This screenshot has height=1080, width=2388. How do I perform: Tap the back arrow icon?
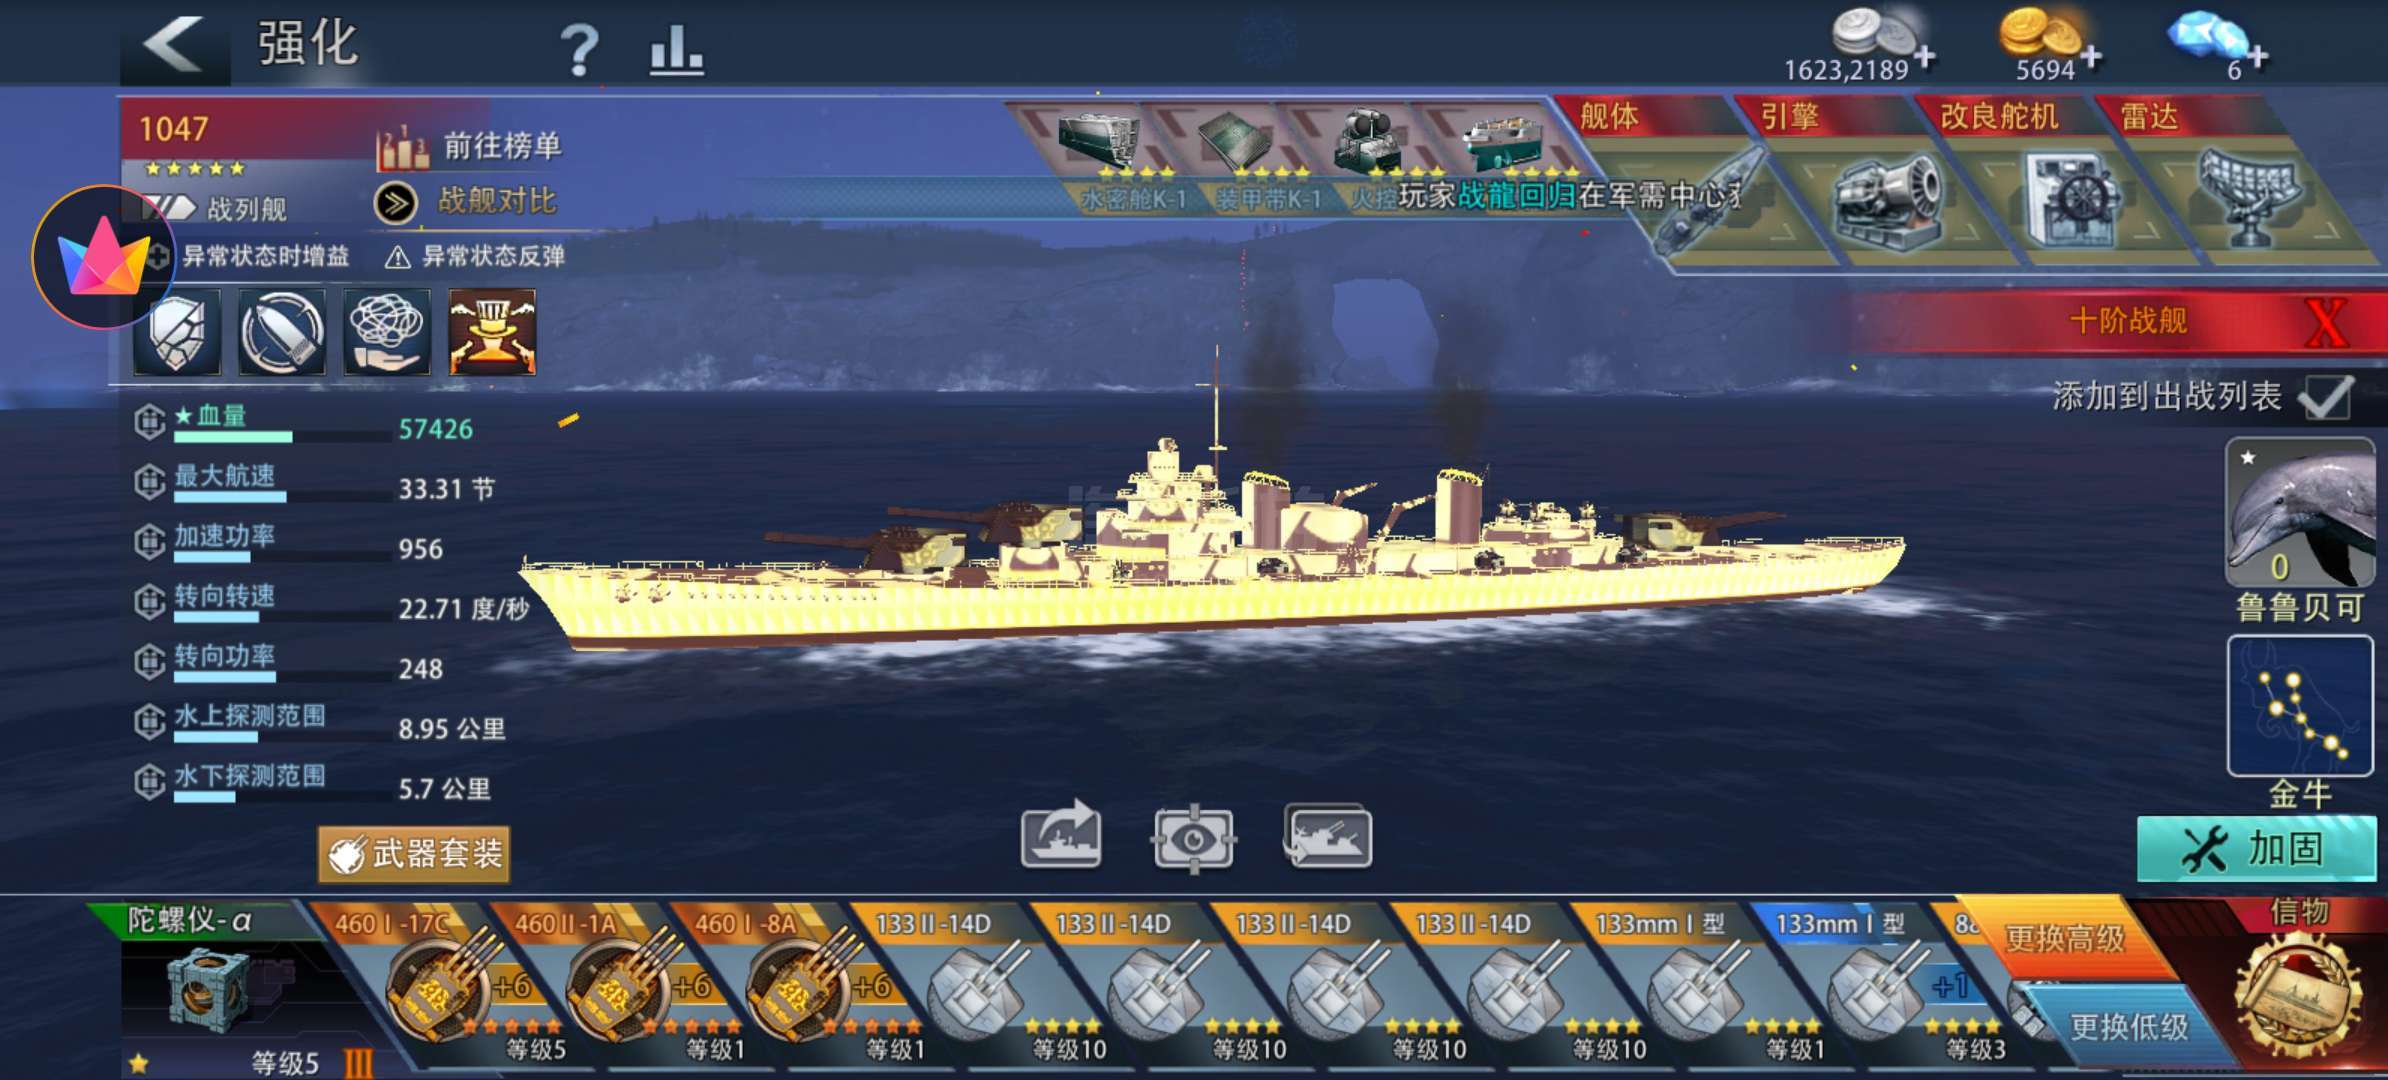(x=174, y=46)
